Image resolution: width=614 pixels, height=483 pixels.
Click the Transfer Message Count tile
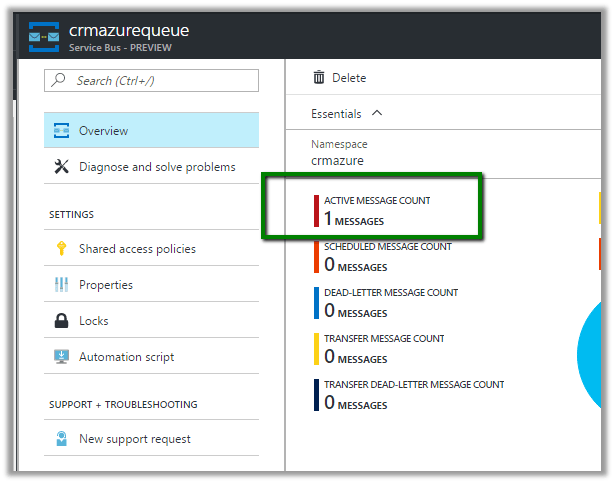click(379, 349)
